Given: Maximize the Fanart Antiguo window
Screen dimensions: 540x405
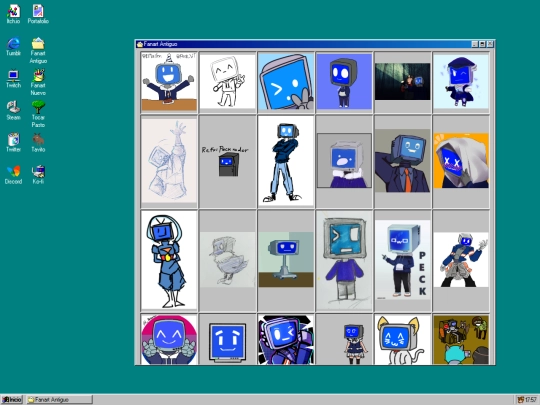Looking at the screenshot, I should click(x=482, y=44).
